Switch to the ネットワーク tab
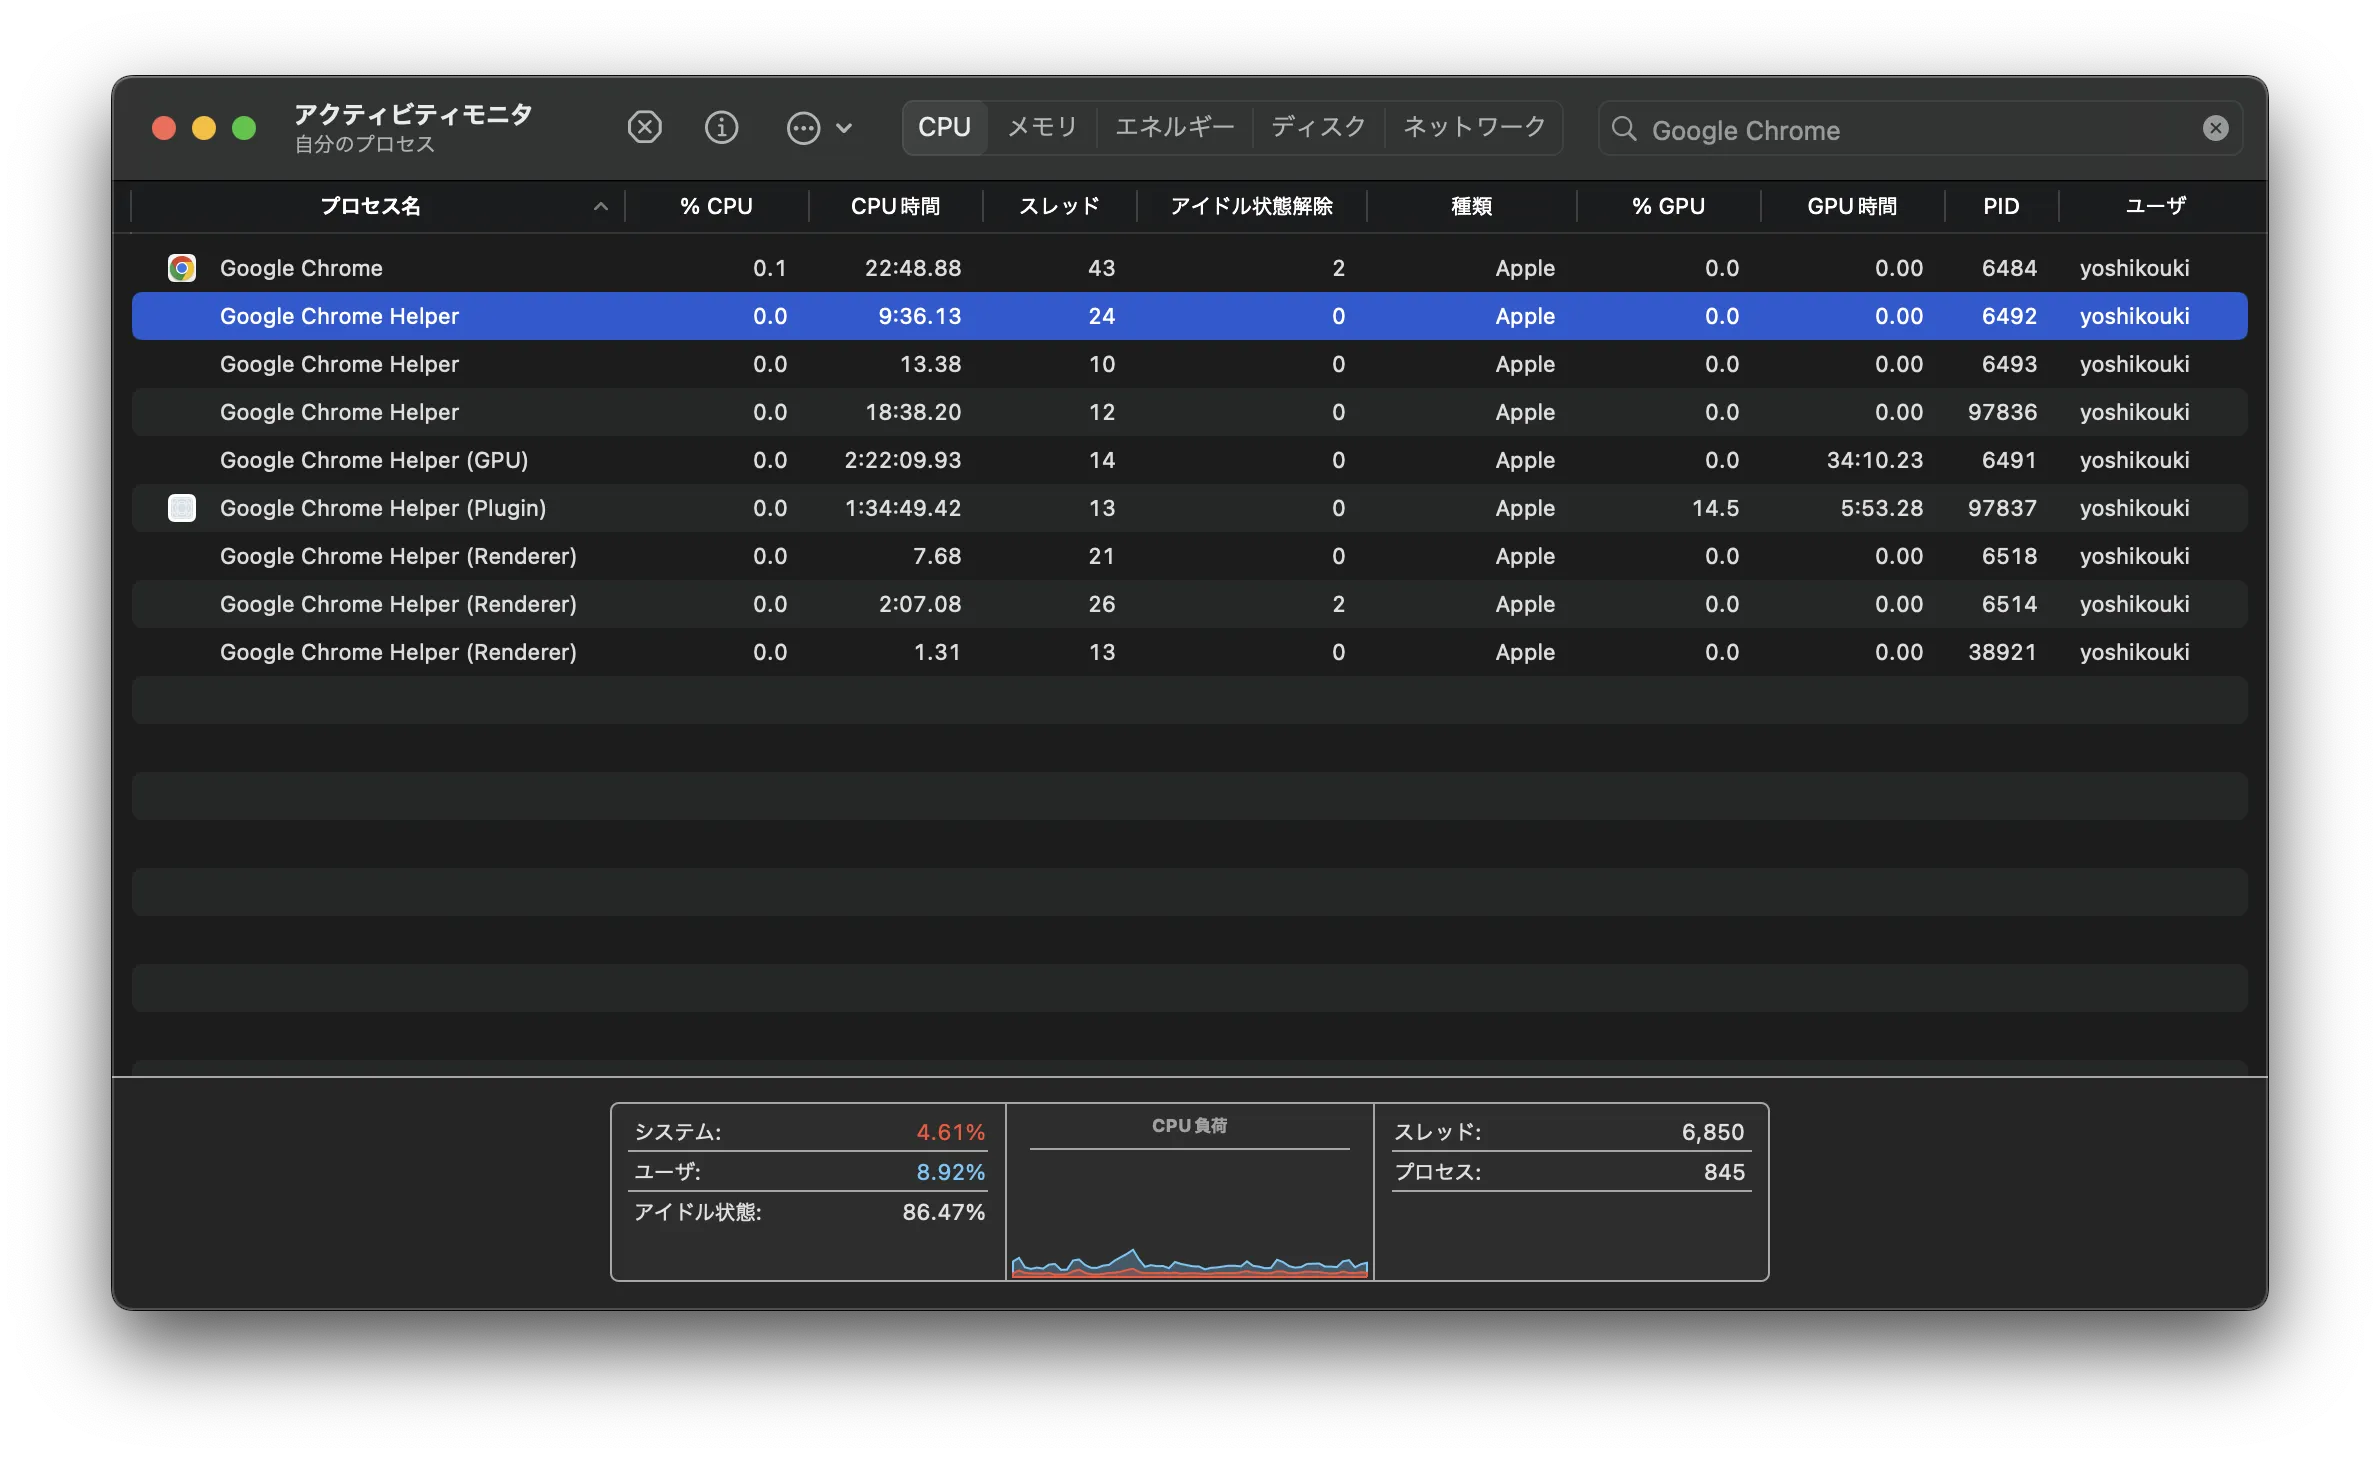Viewport: 2380px width, 1458px height. pyautogui.click(x=1474, y=128)
